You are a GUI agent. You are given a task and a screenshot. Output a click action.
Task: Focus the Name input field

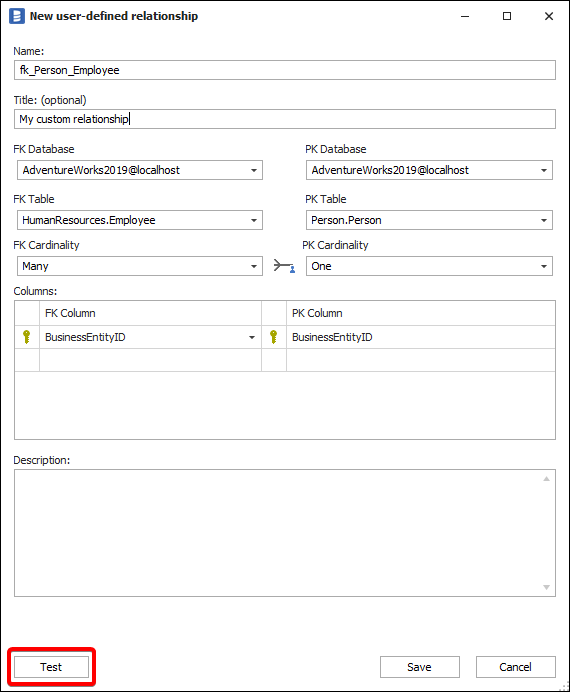(285, 70)
